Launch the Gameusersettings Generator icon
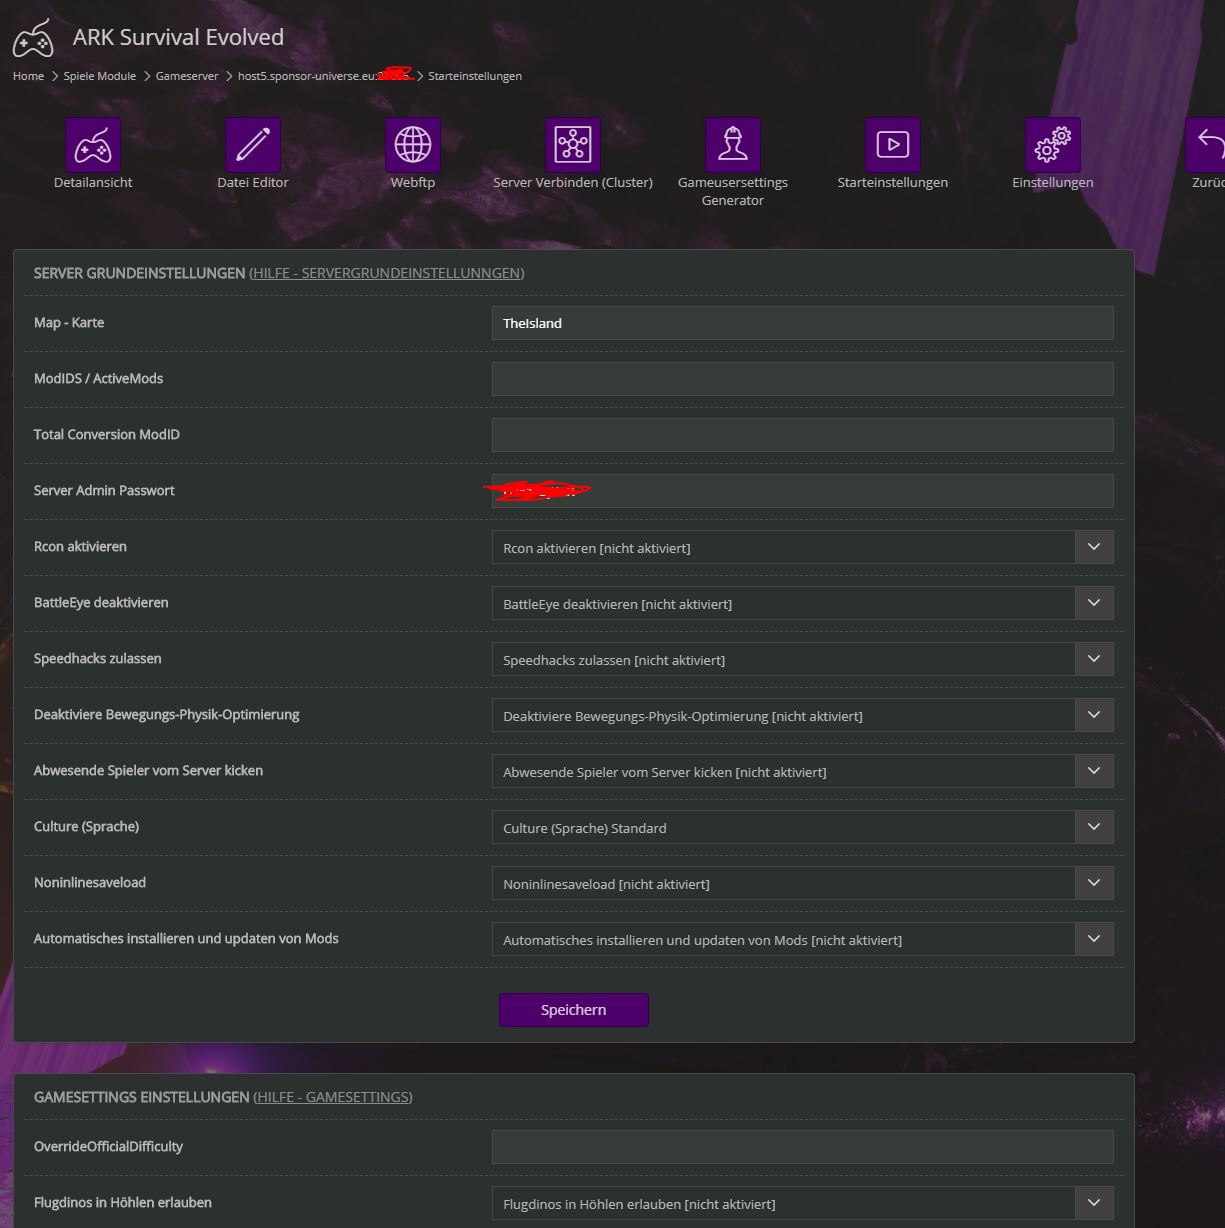The height and width of the screenshot is (1228, 1225). point(733,146)
